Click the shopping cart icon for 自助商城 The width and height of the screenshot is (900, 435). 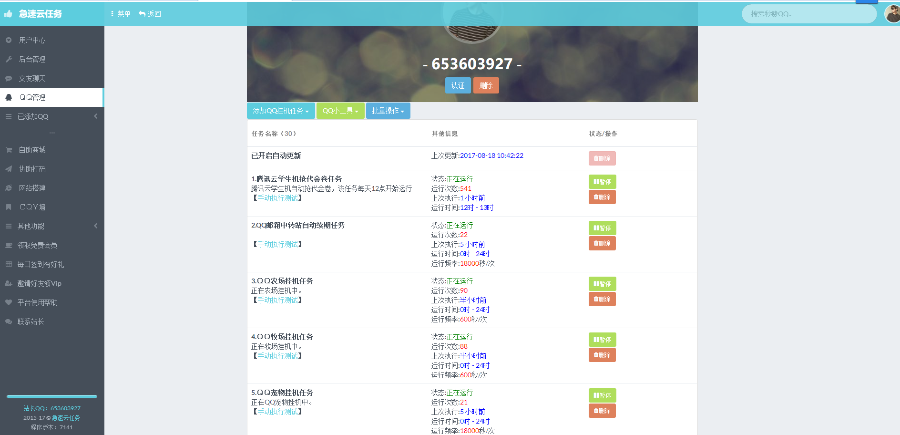coord(8,150)
